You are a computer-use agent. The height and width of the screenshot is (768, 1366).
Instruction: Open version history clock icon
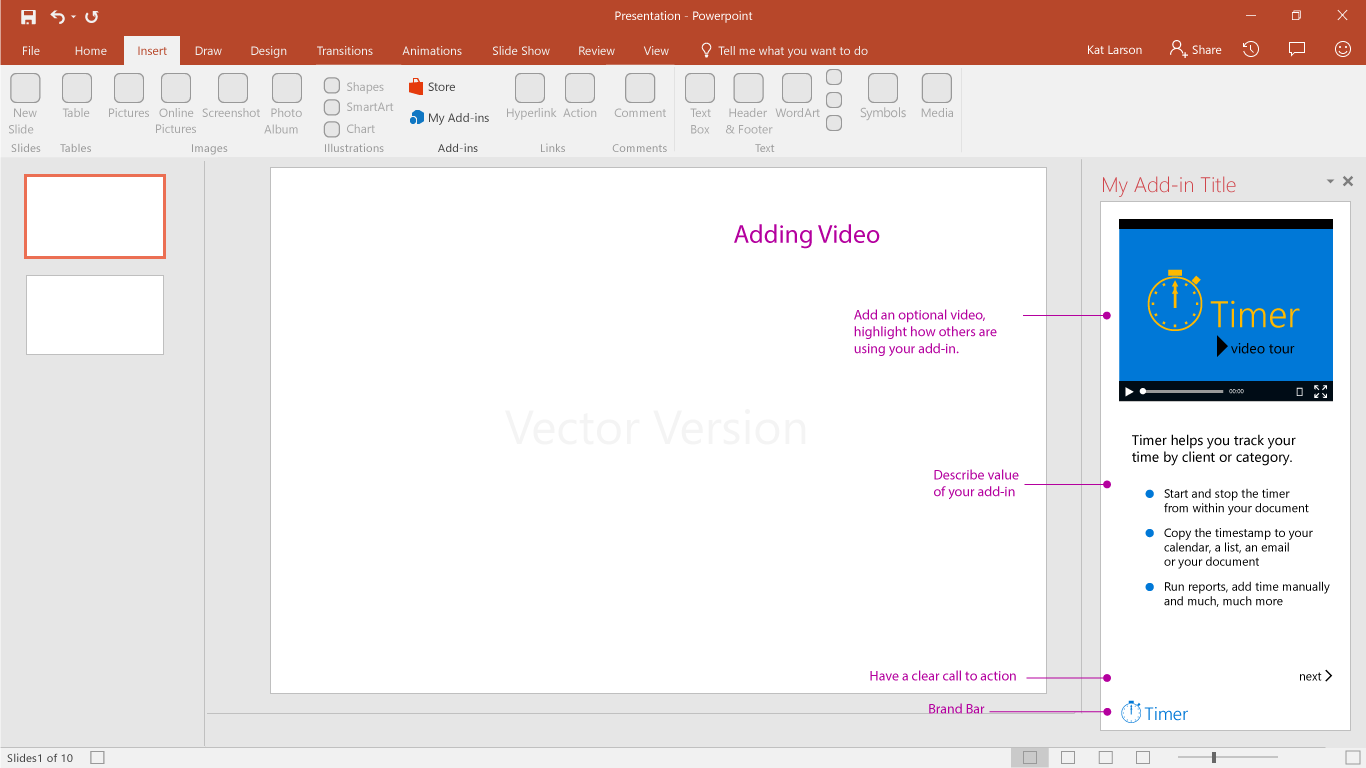pos(1251,49)
